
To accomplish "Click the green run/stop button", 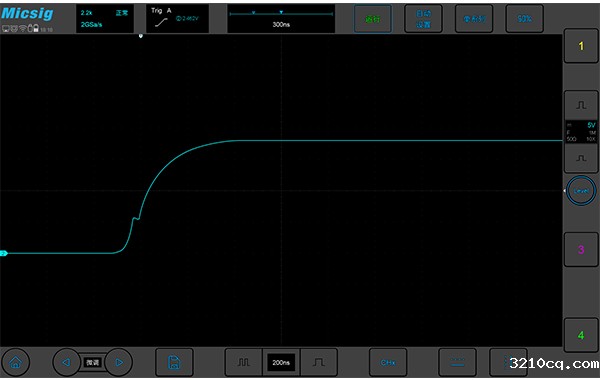I will [373, 19].
